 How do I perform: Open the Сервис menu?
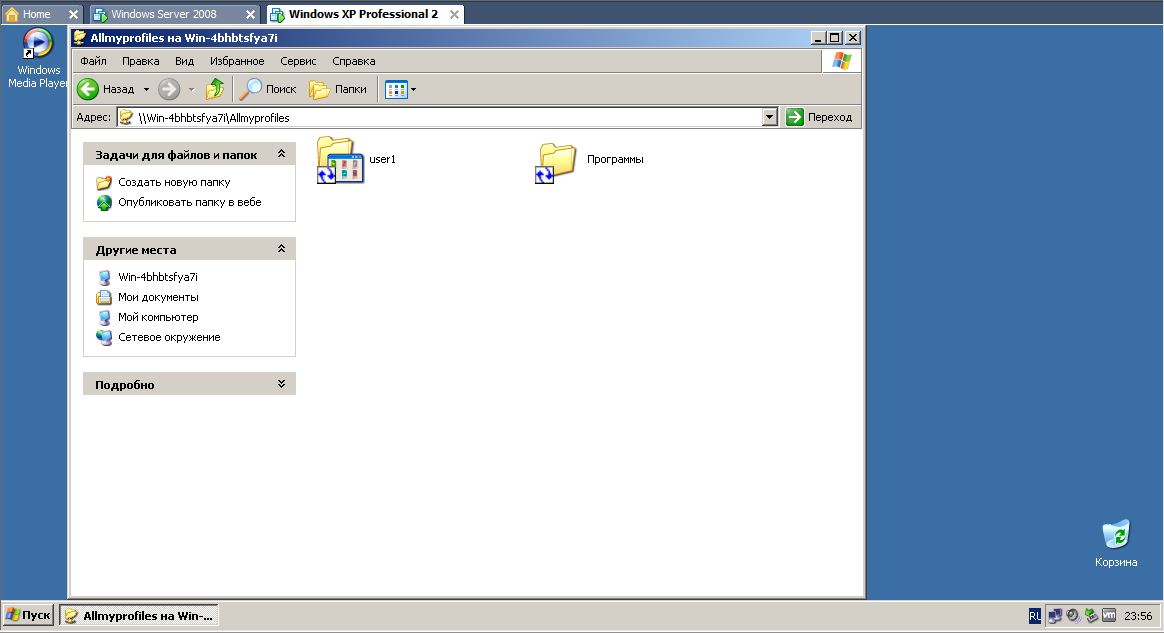[x=298, y=61]
